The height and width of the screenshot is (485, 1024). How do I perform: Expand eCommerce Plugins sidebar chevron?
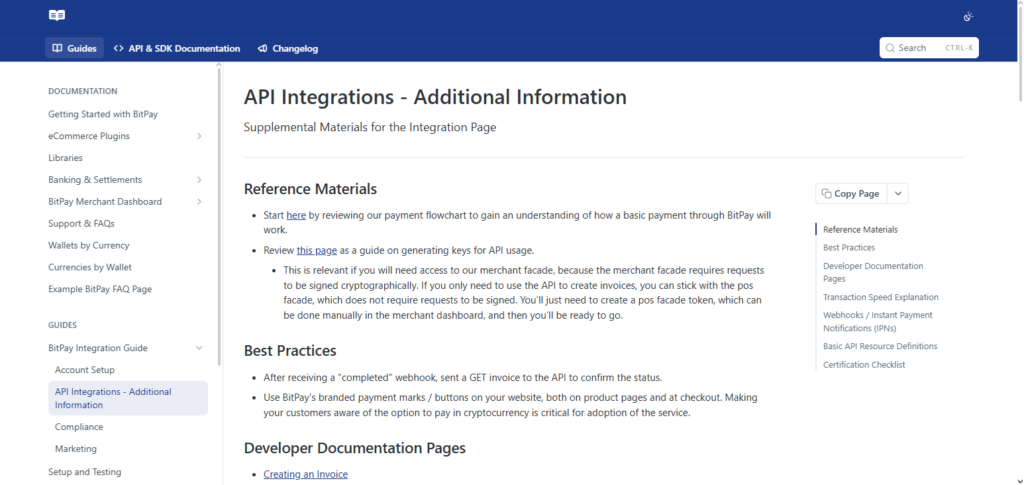199,136
